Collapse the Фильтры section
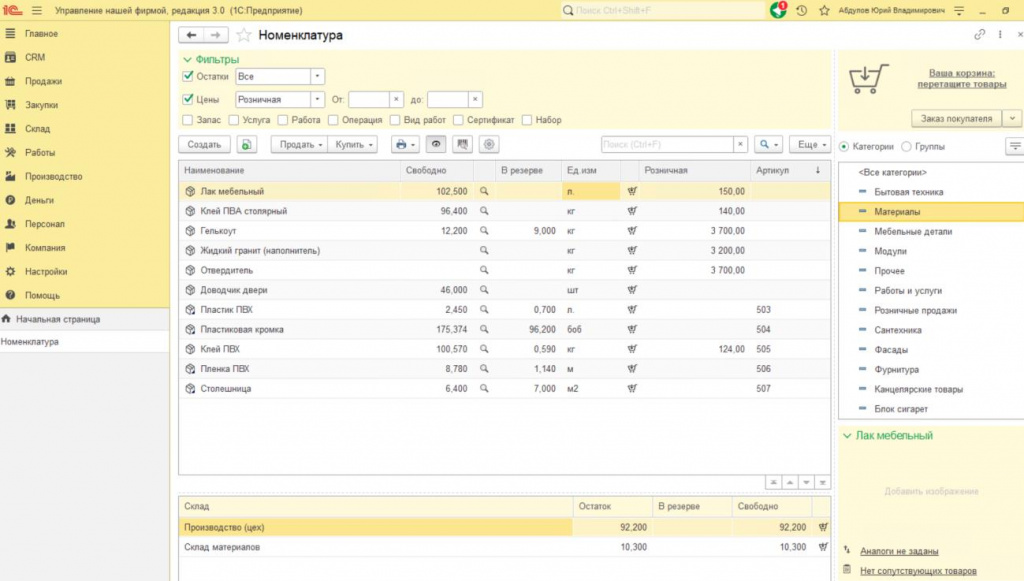The width and height of the screenshot is (1024, 581). pos(211,59)
